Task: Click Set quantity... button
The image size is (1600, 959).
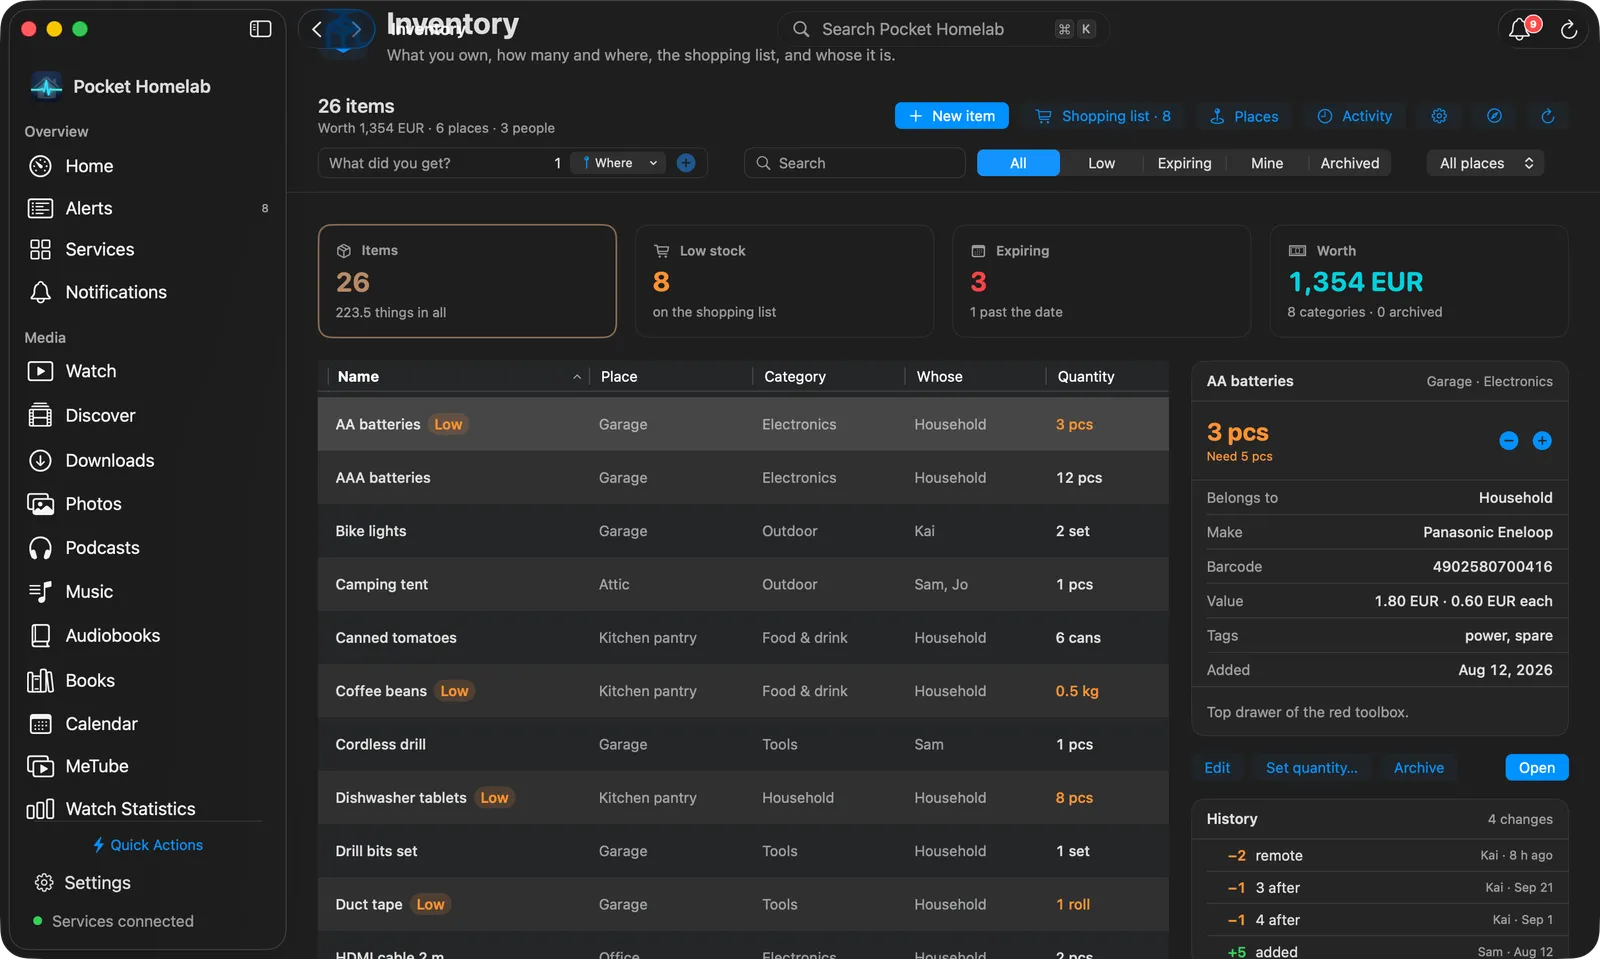Action: tap(1312, 768)
